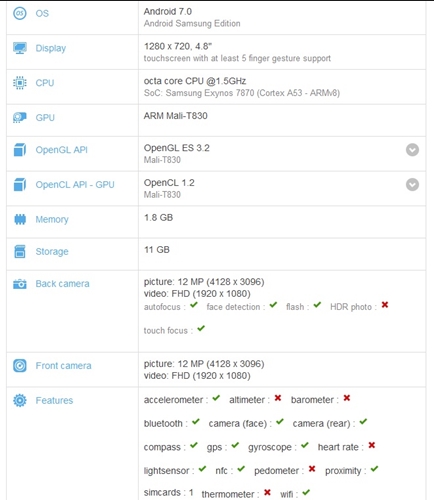The height and width of the screenshot is (500, 434).
Task: Click the Features gear icon
Action: tap(20, 400)
